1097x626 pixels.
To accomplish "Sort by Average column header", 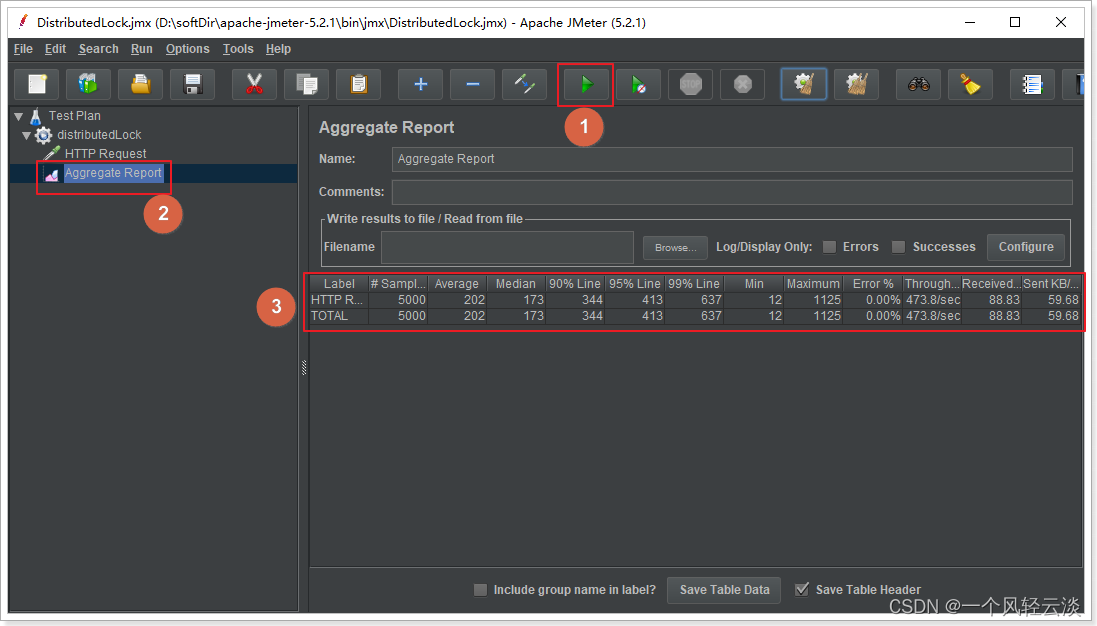I will (x=457, y=283).
